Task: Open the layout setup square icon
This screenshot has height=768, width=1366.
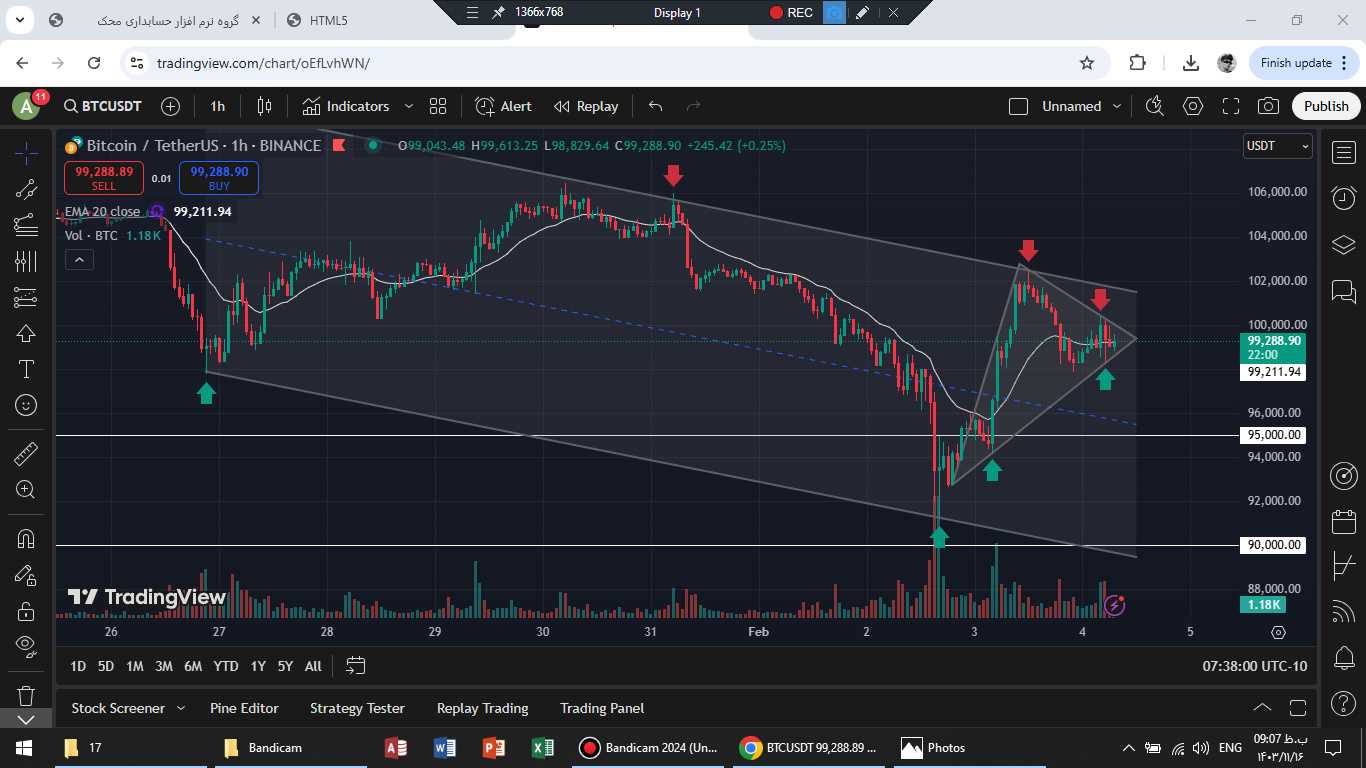Action: pos(1018,106)
